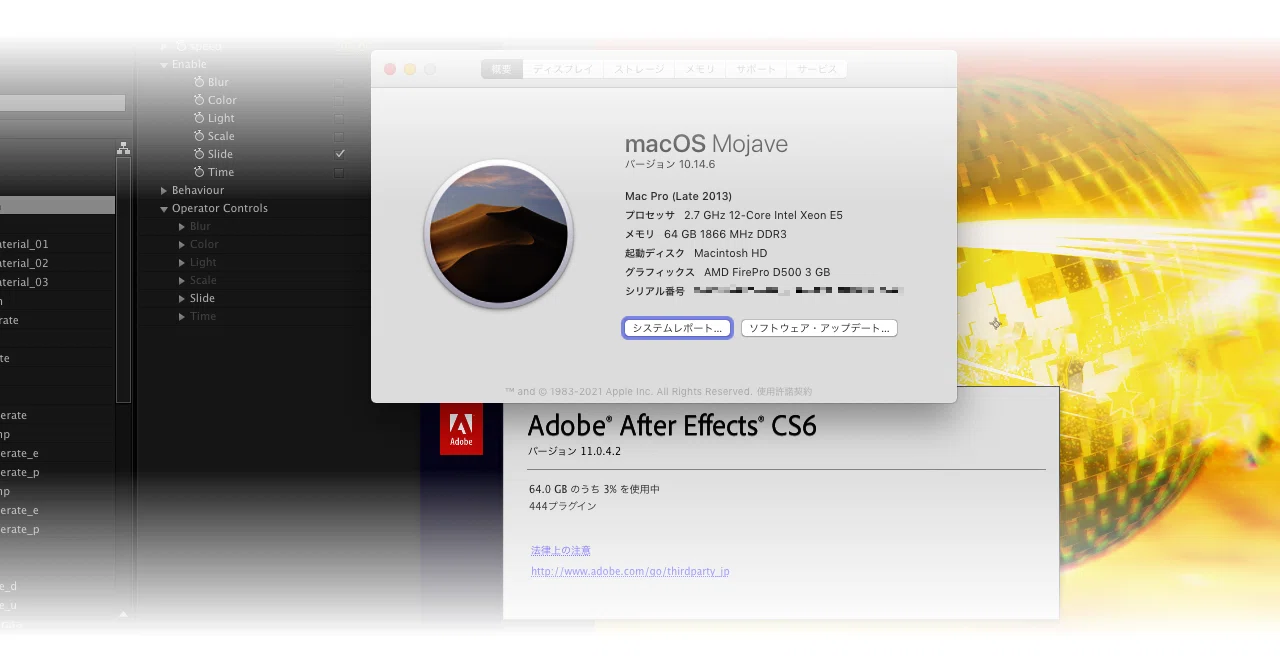Expand Scale under Operator Controls
Image resolution: width=1280 pixels, height=669 pixels.
point(182,280)
